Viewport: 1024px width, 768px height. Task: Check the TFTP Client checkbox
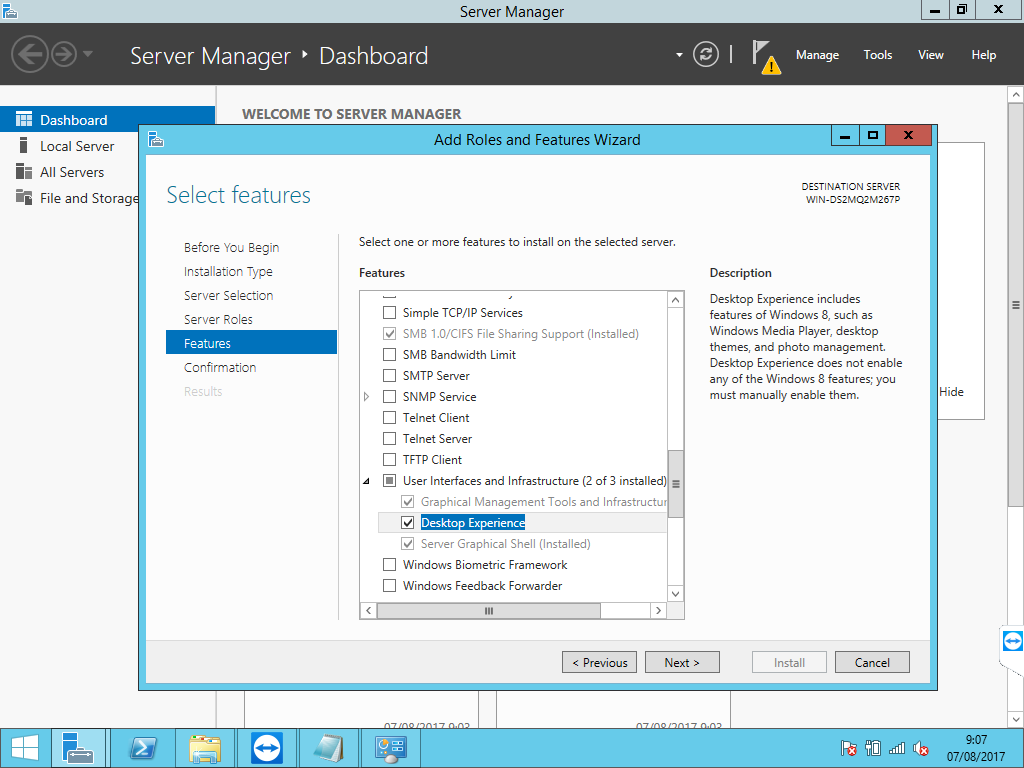tap(389, 459)
